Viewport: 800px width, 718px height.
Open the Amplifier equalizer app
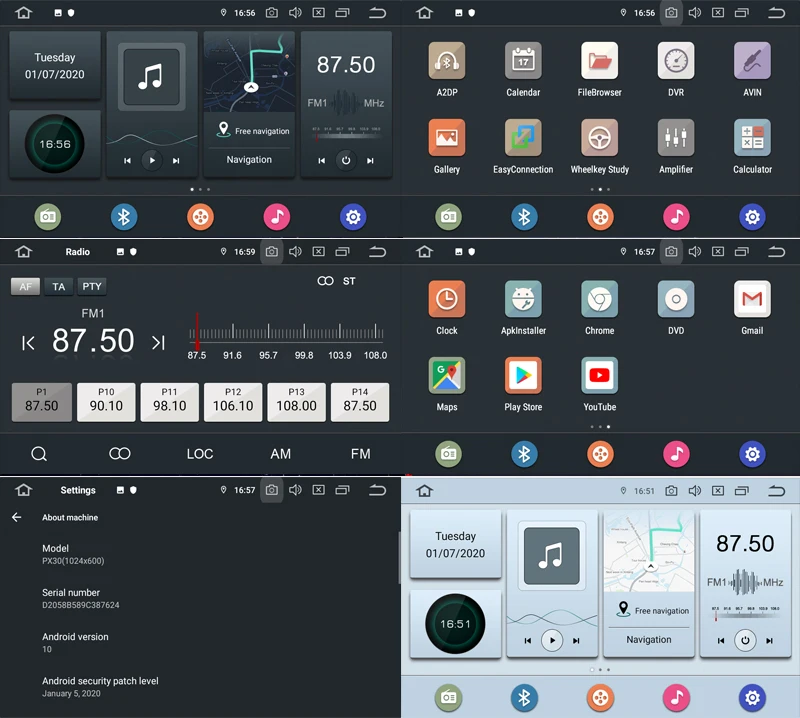tap(675, 140)
